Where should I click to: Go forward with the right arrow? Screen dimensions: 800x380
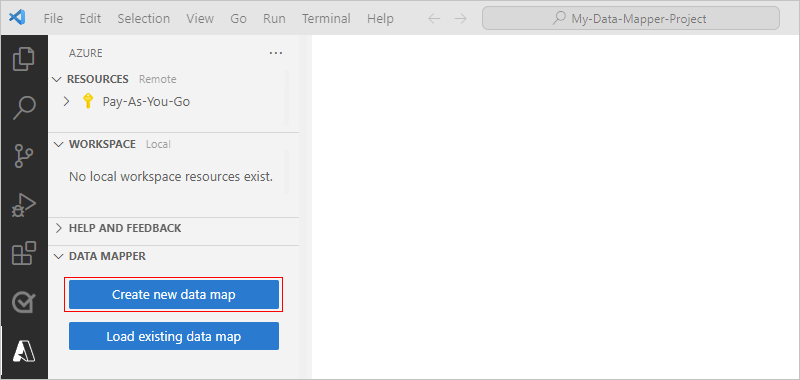(x=460, y=19)
